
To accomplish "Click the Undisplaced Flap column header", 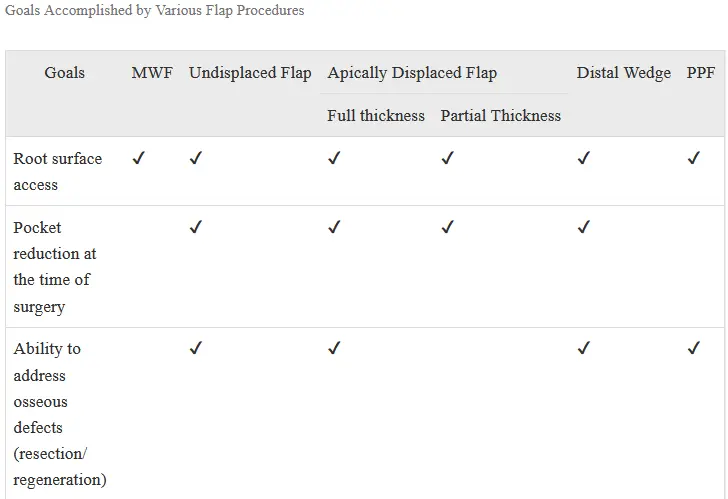I will (x=250, y=73).
